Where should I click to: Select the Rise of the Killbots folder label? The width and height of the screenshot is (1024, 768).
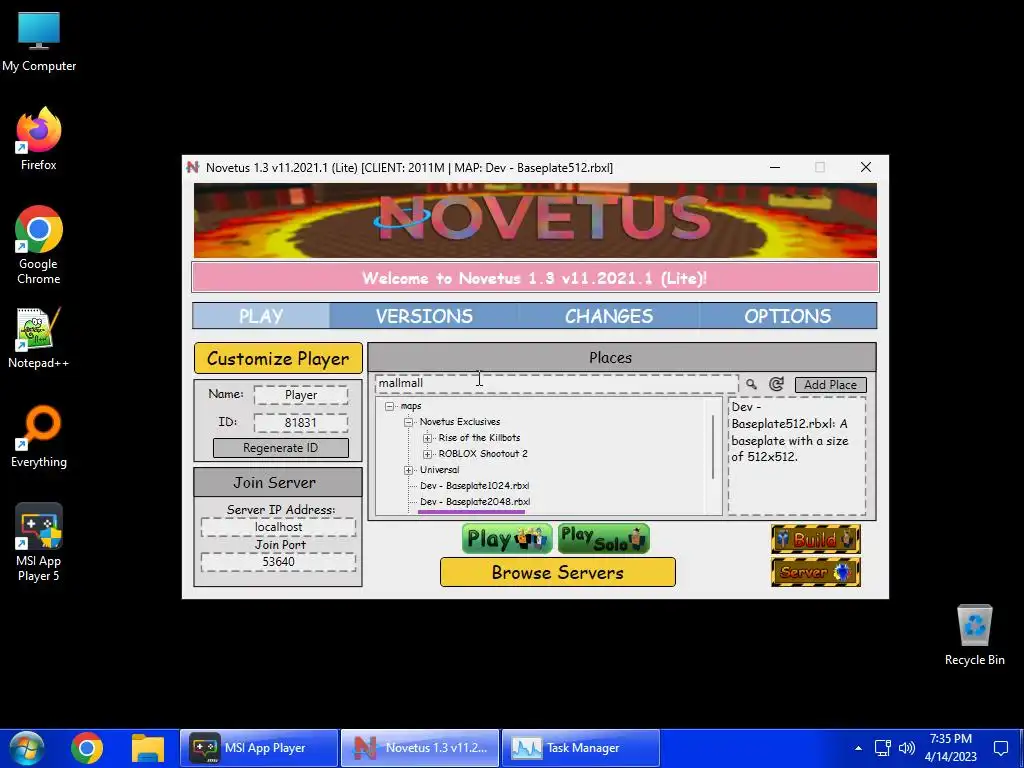click(479, 438)
